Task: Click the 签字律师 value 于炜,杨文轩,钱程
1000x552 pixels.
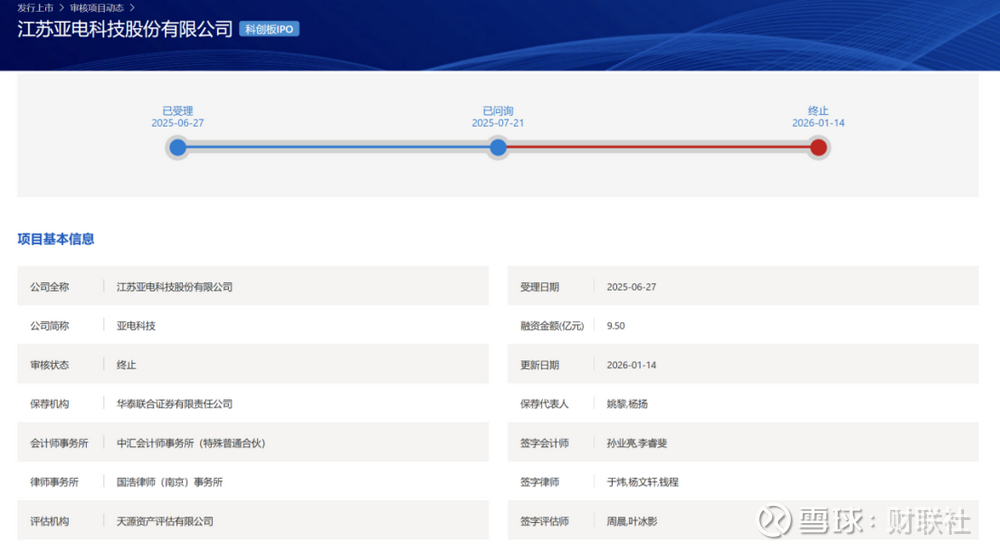Action: [x=642, y=482]
